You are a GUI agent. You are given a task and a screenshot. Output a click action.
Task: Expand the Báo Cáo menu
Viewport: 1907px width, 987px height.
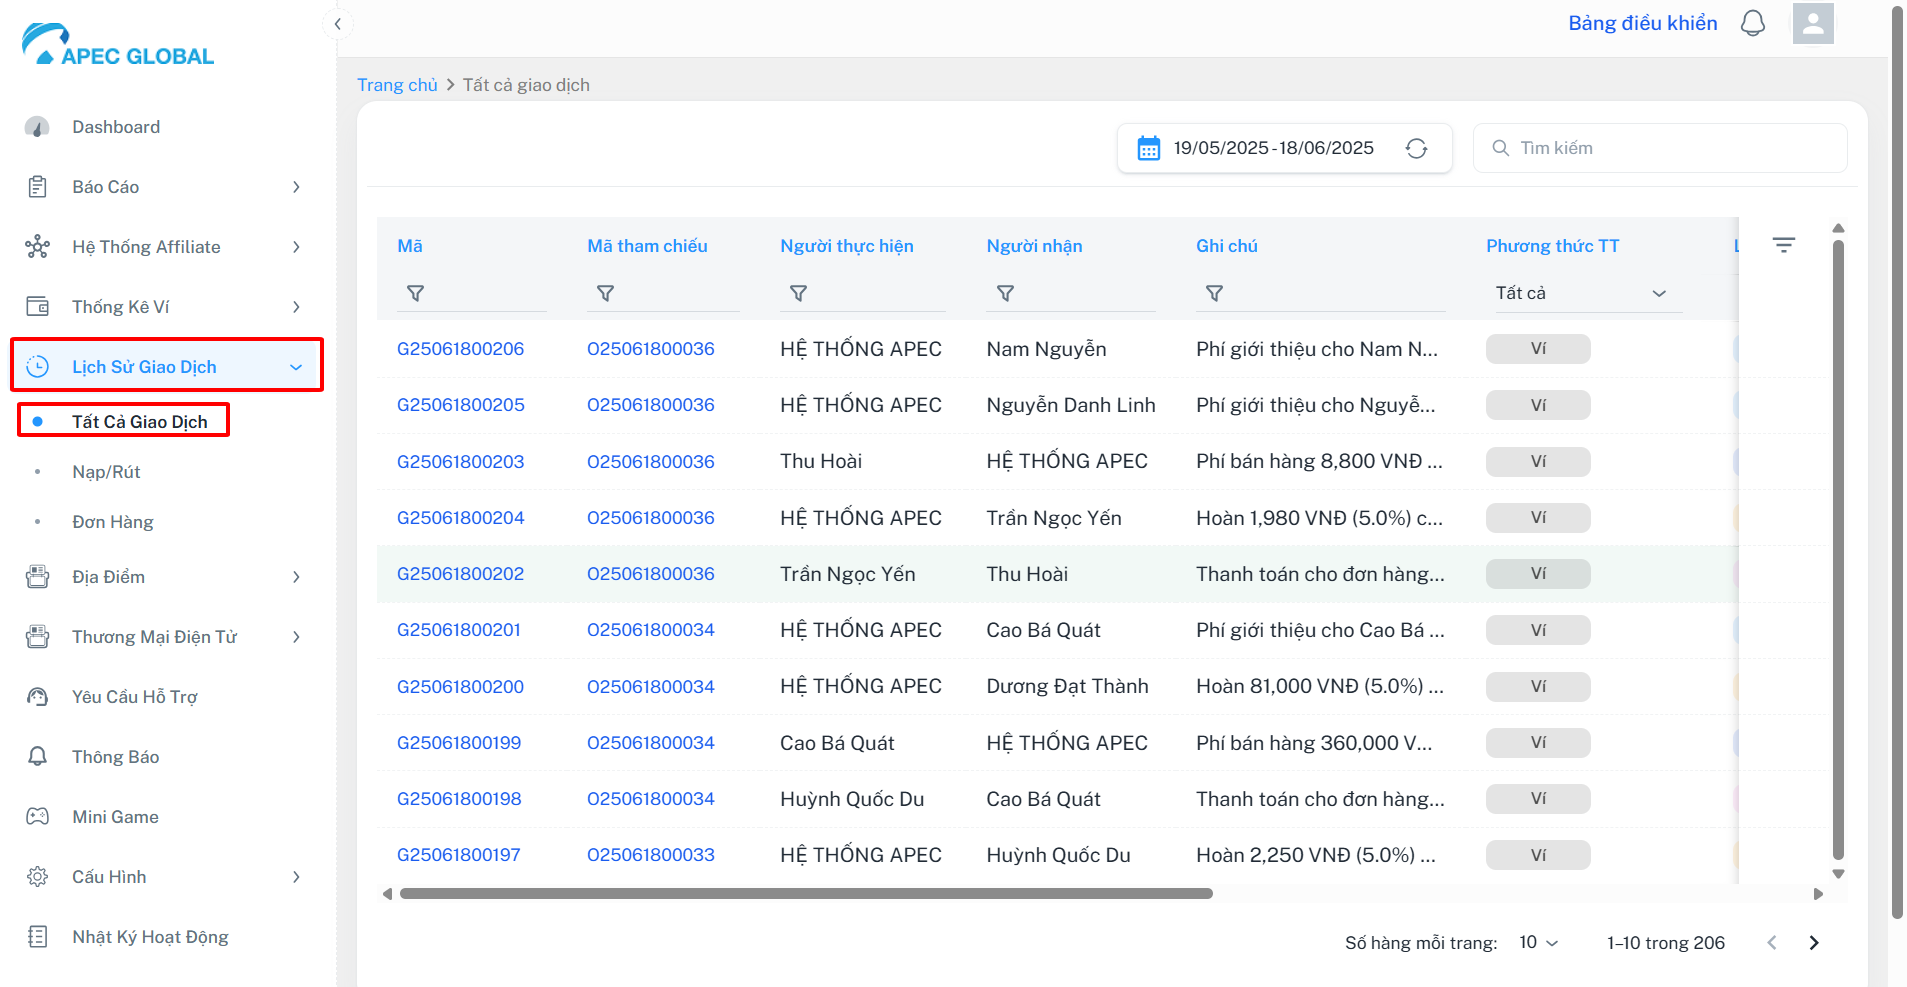click(x=165, y=187)
